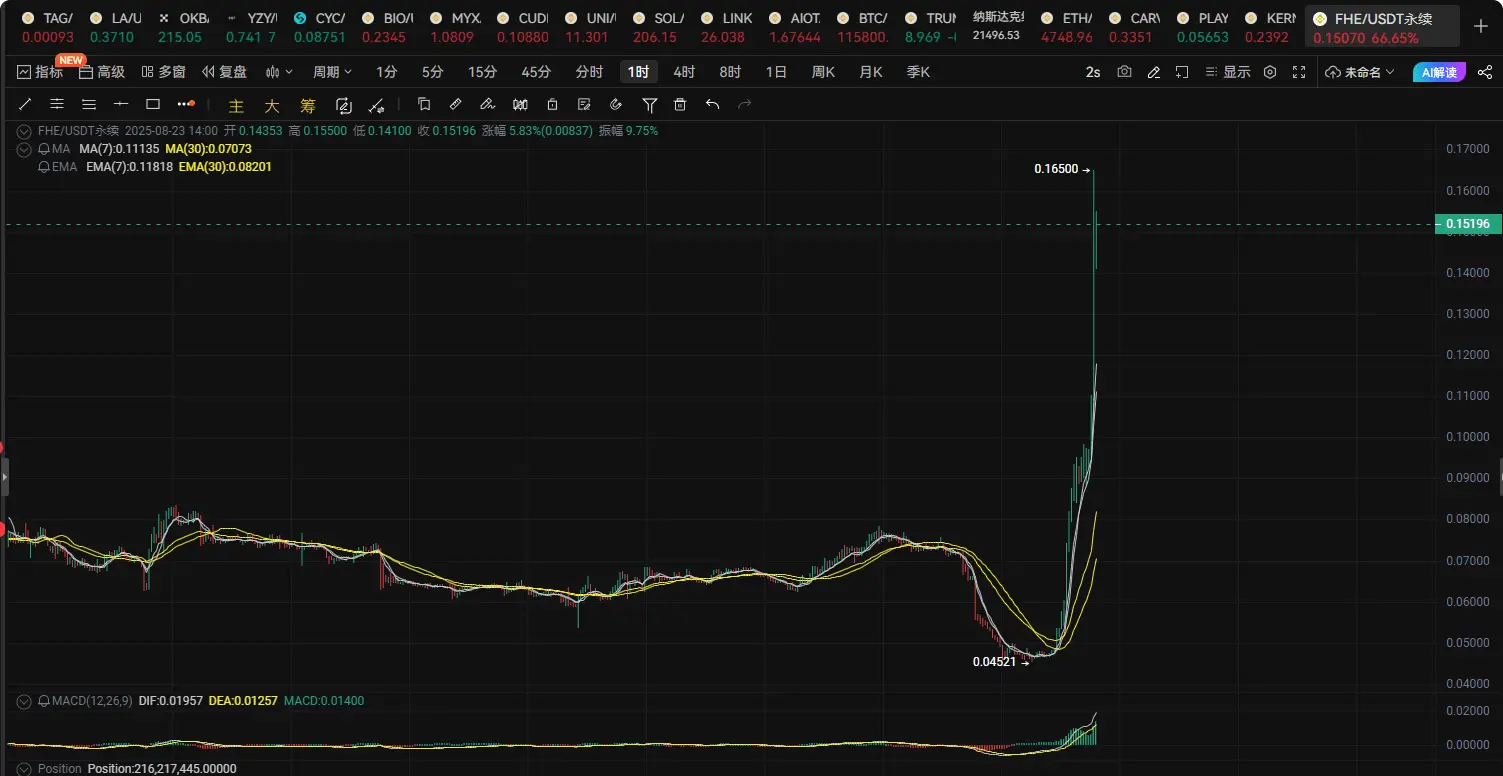Select the 4时 timeframe
Image resolution: width=1503 pixels, height=776 pixels.
(x=684, y=72)
